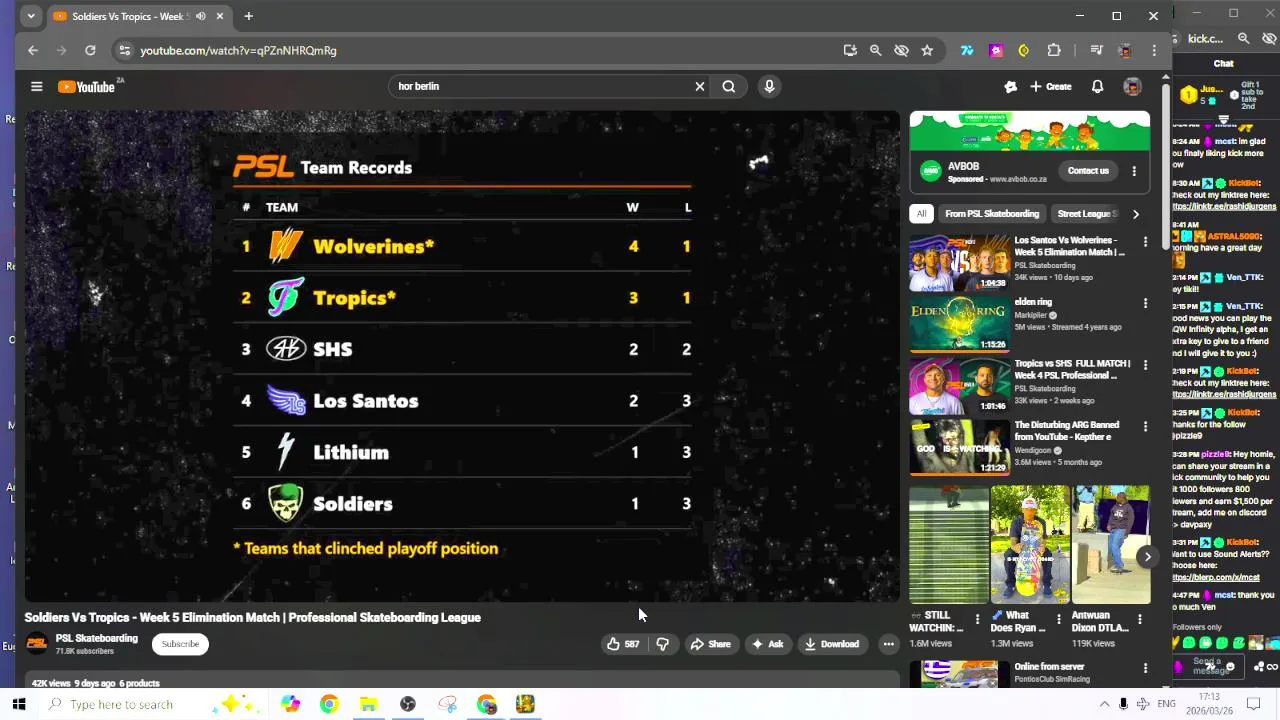The width and height of the screenshot is (1280, 720).
Task: Open more actions under the video
Action: [x=888, y=644]
